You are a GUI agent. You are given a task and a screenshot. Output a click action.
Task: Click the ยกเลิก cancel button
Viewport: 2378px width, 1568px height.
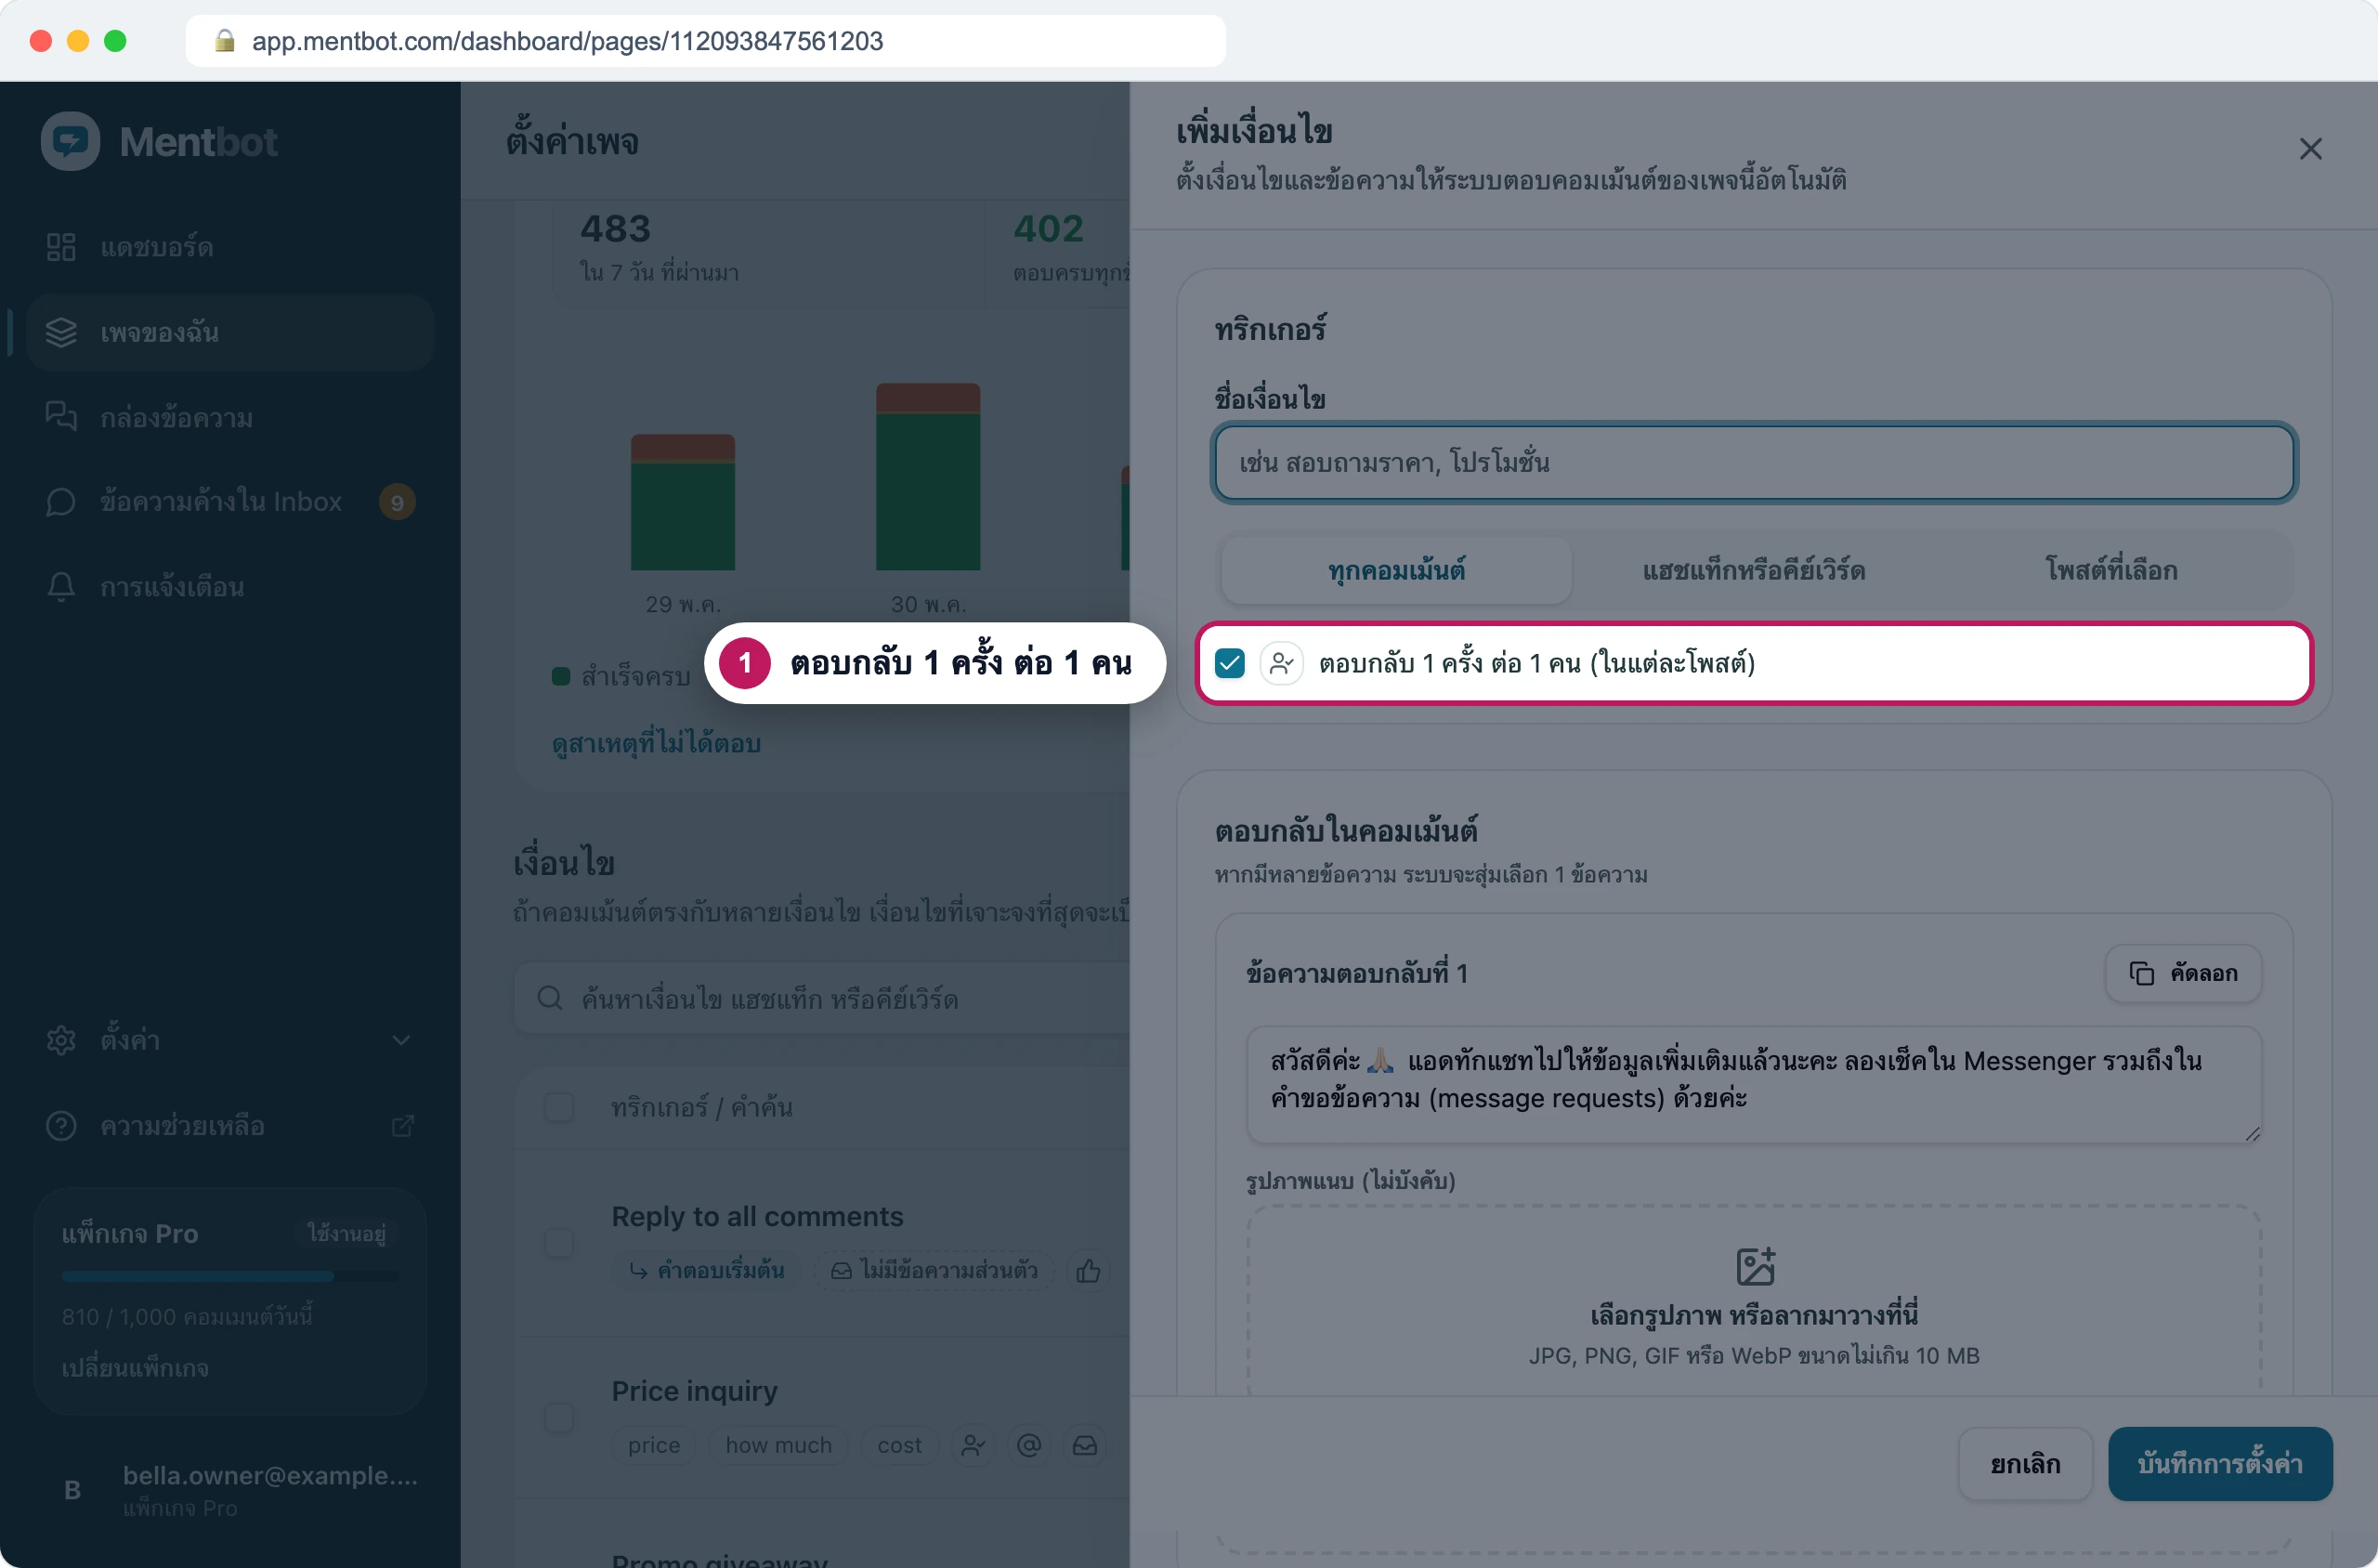2025,1463
